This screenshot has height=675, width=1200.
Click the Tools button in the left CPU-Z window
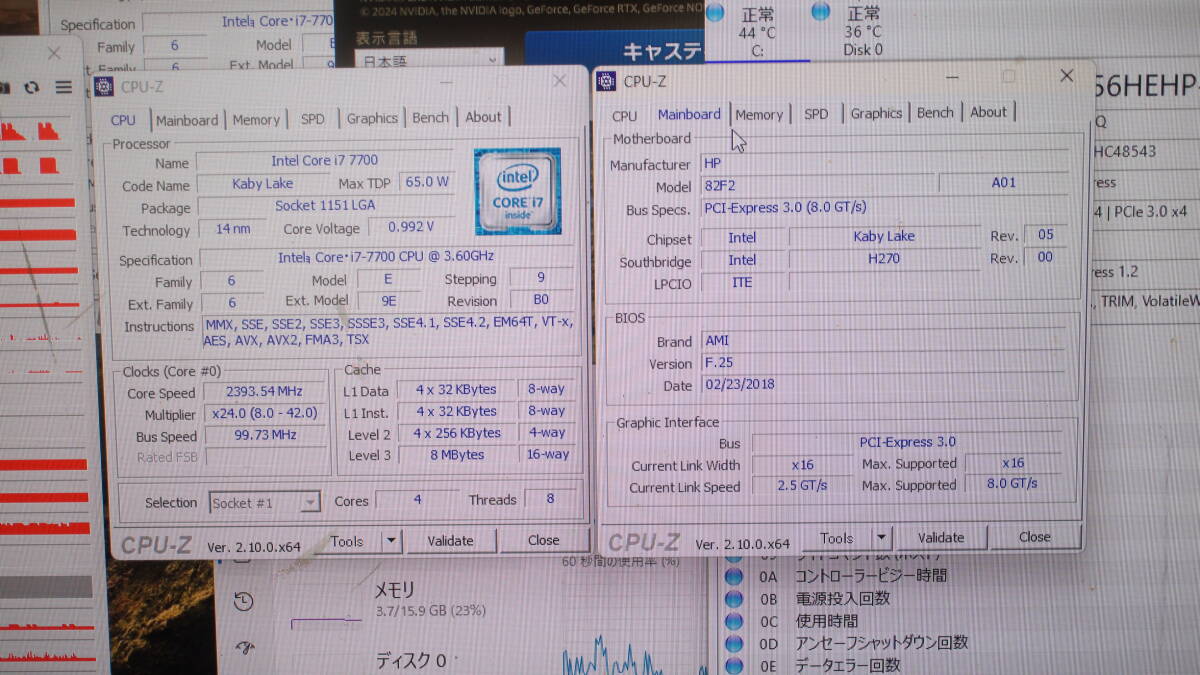coord(347,541)
